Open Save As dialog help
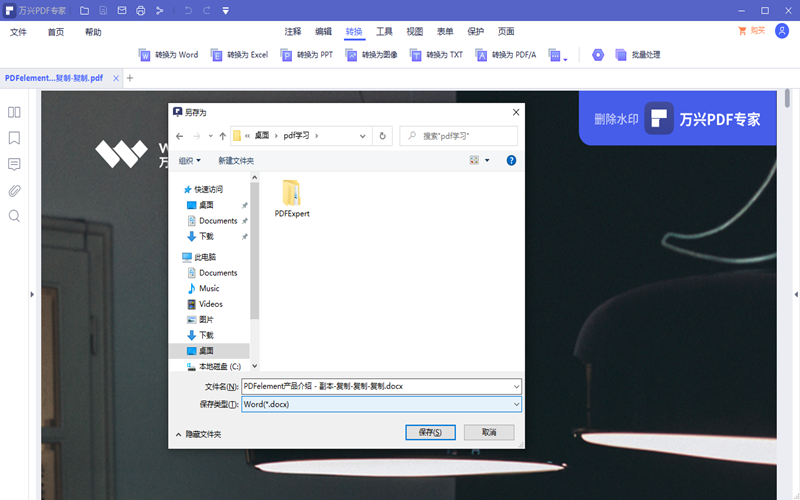 point(511,161)
